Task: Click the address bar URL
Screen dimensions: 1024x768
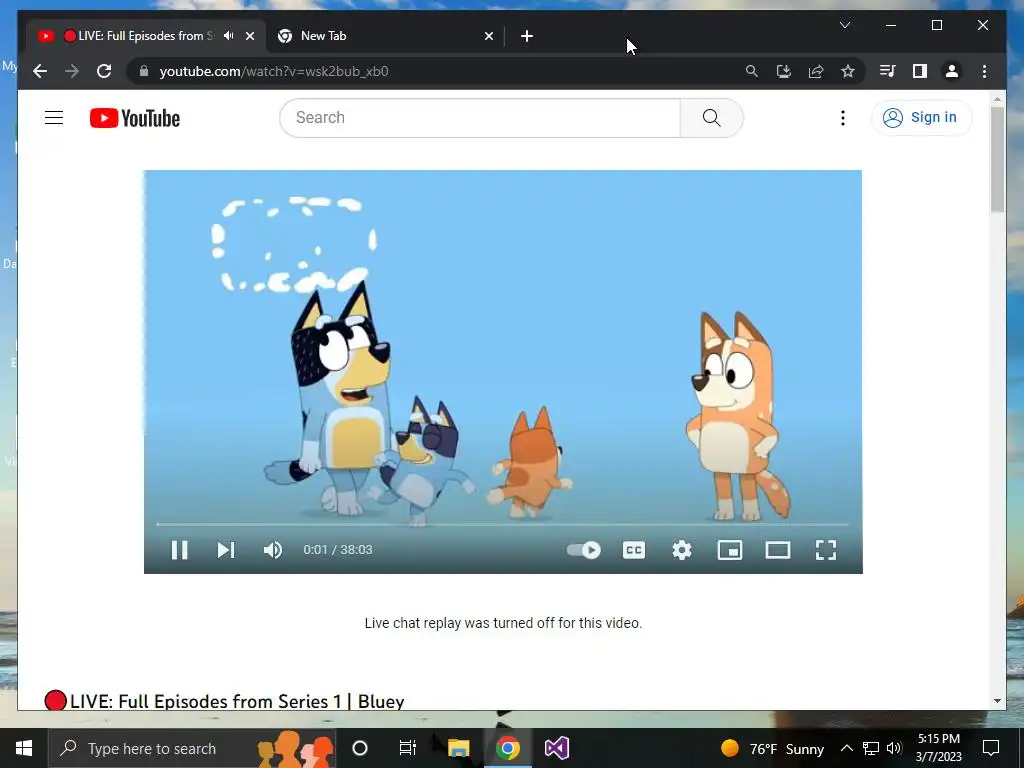Action: 274,71
